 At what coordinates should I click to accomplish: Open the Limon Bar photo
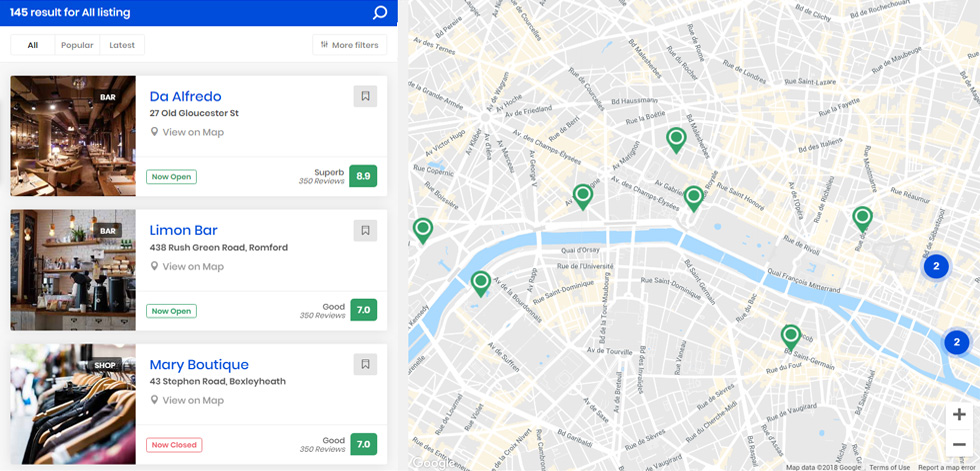(x=73, y=270)
